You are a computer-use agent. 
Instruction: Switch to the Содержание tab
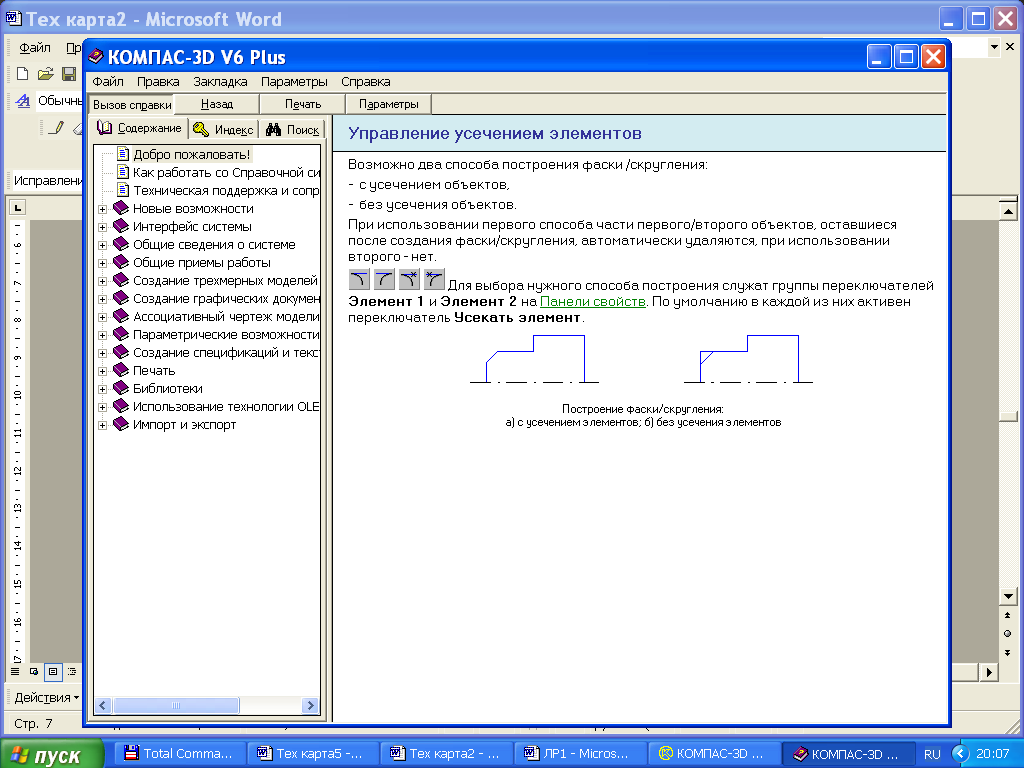pos(139,128)
